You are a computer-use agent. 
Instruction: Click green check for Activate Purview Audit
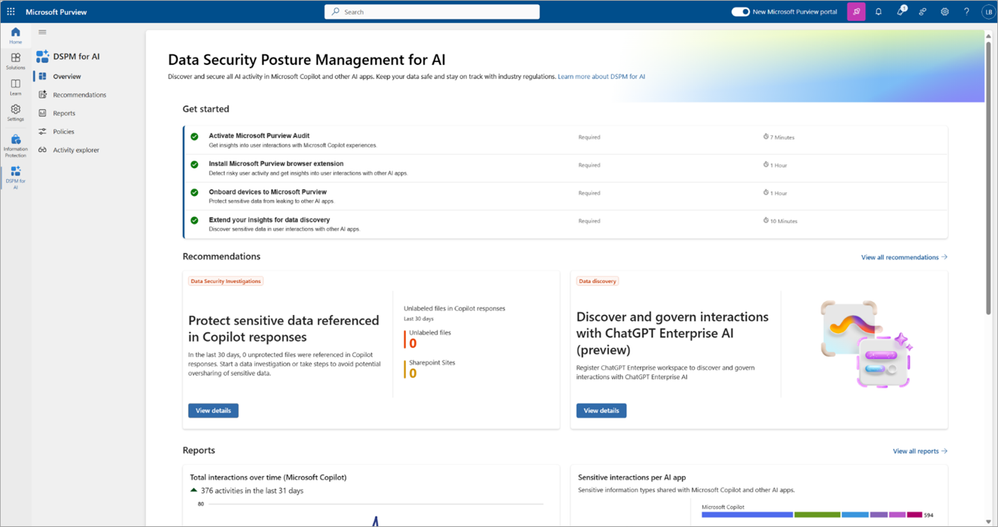tap(194, 136)
